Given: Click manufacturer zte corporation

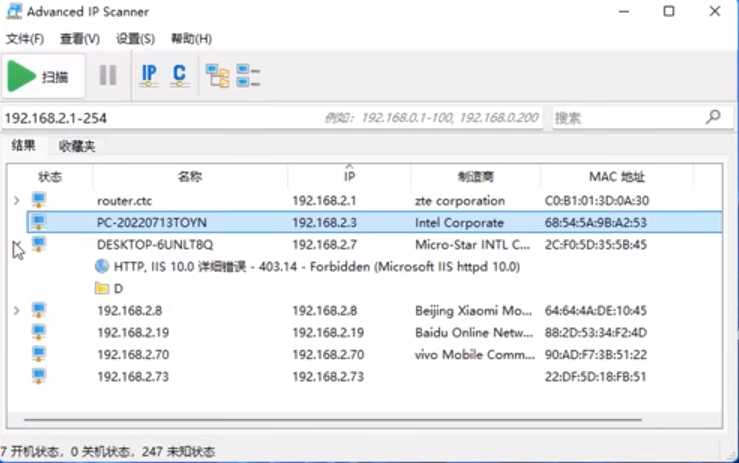Looking at the screenshot, I should coord(460,201).
